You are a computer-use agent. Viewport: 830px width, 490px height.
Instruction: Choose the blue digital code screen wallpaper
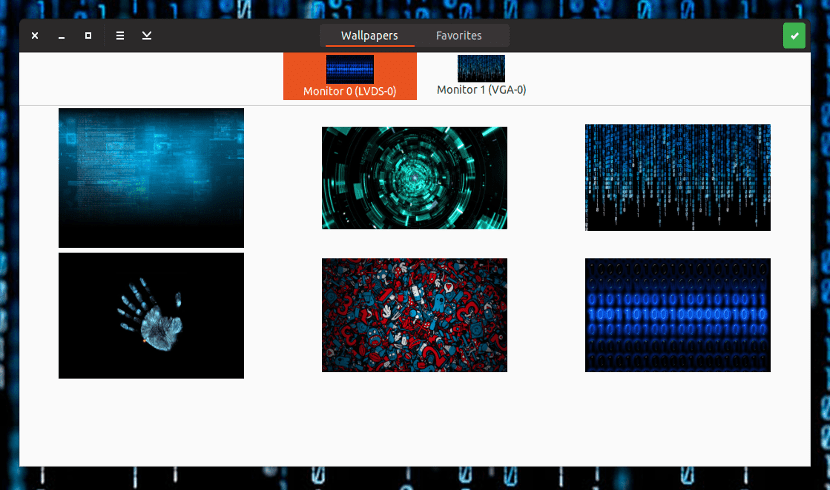(x=151, y=178)
